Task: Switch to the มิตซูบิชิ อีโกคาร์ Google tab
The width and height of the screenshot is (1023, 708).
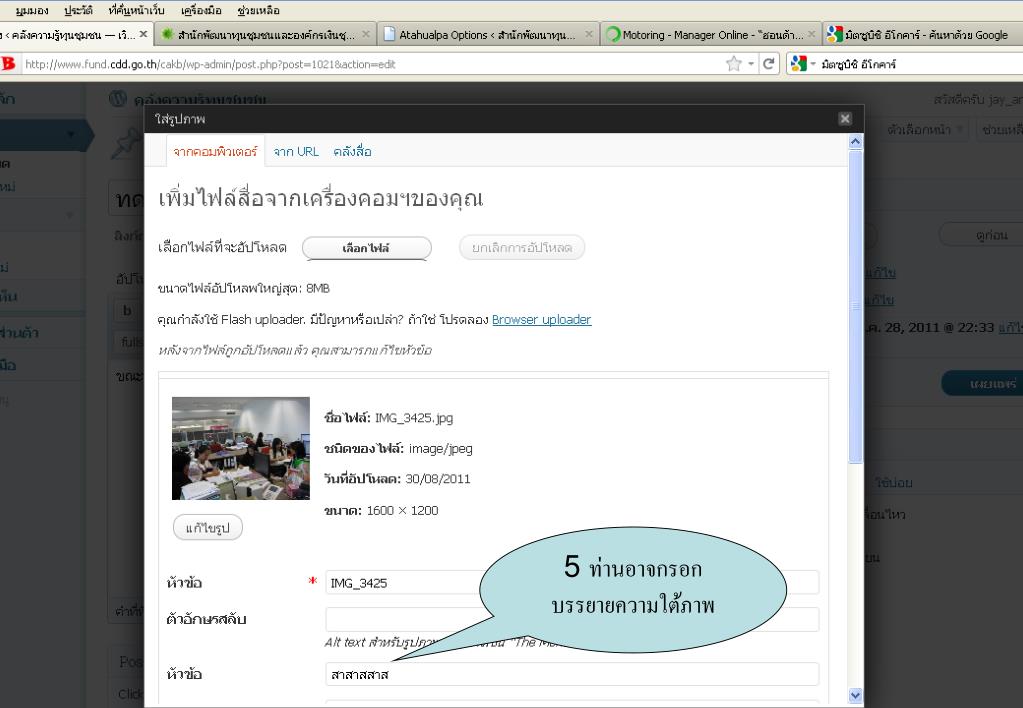Action: pyautogui.click(x=921, y=35)
